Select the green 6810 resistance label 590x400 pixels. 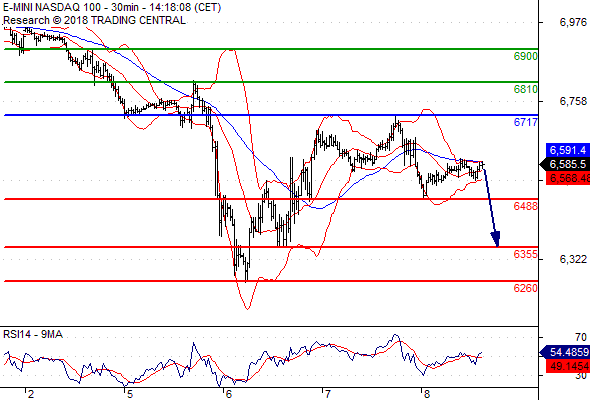pos(525,89)
